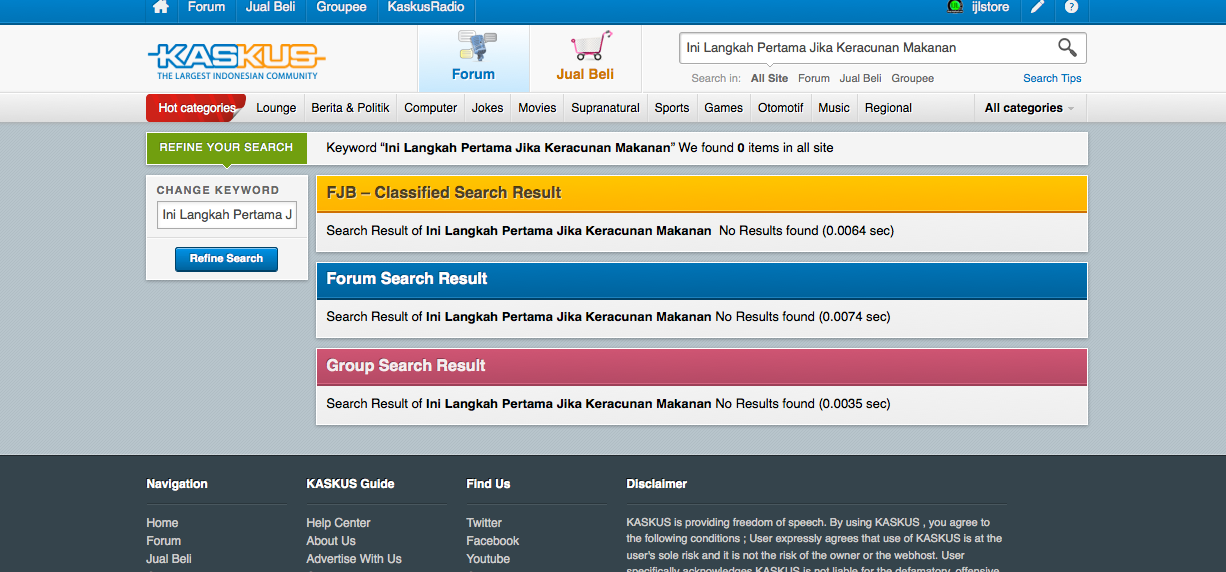This screenshot has width=1226, height=572.
Task: Open the Hot categories menu
Action: click(x=196, y=108)
